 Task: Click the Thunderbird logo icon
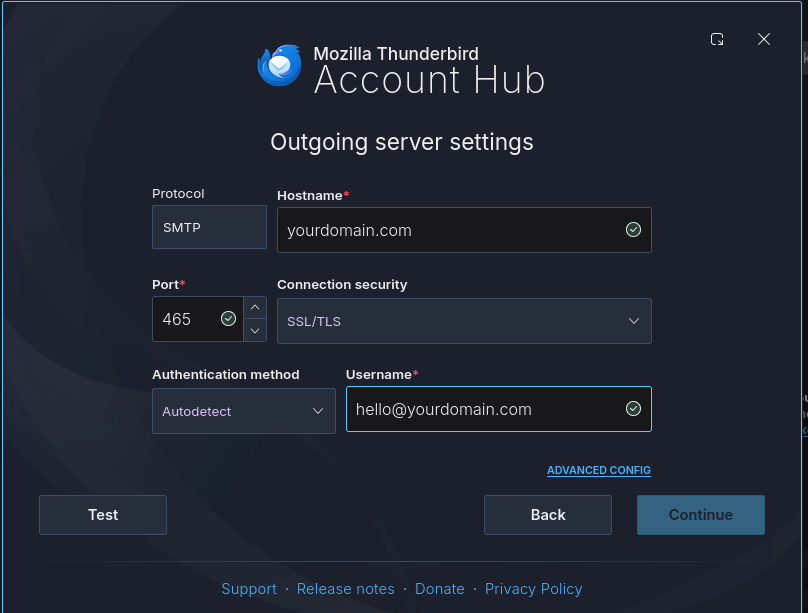pos(279,65)
